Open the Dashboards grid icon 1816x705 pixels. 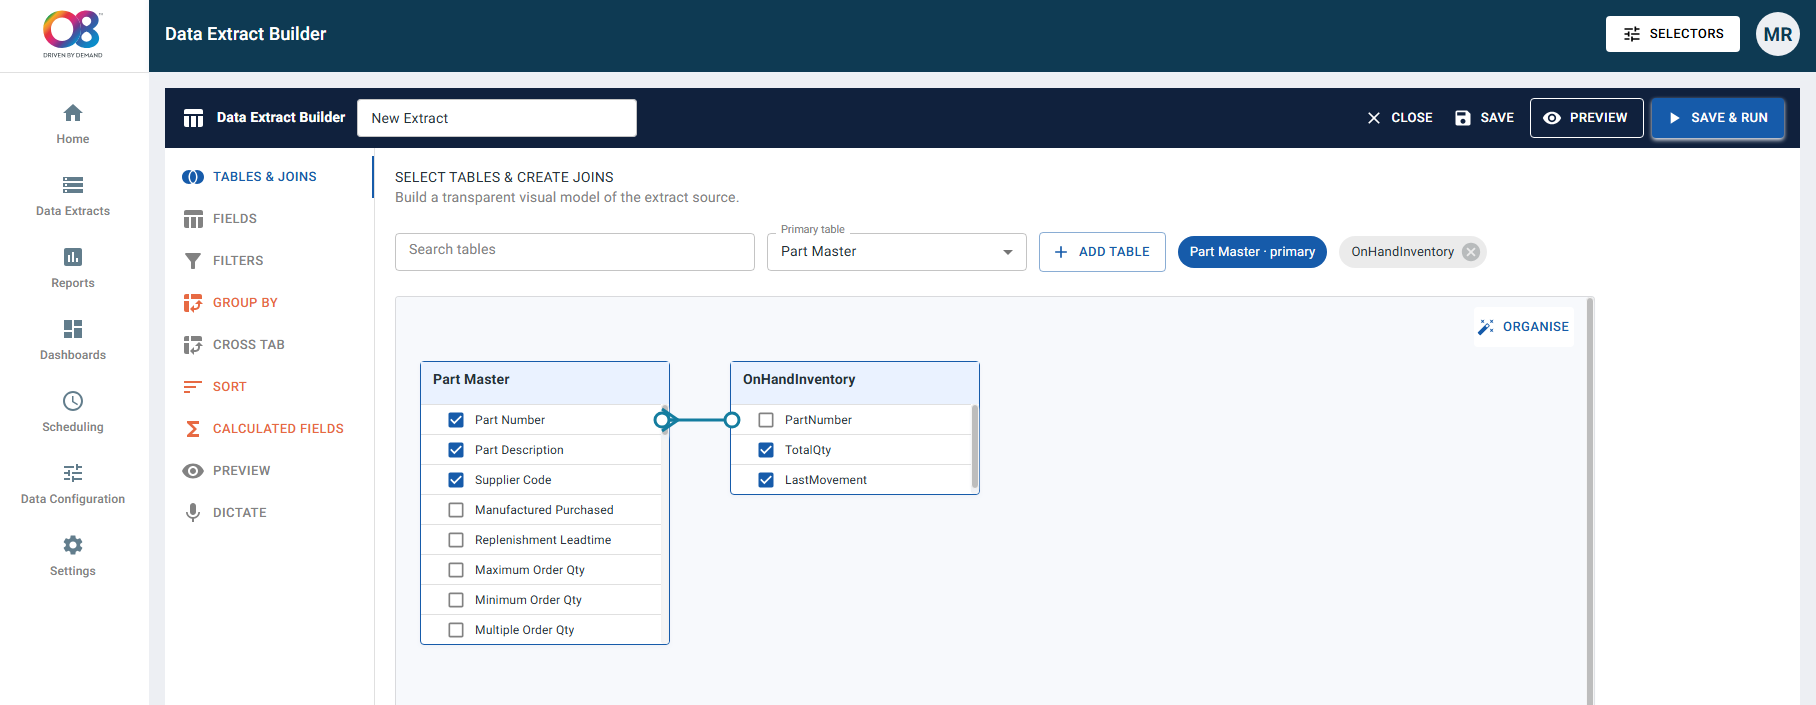pos(73,329)
